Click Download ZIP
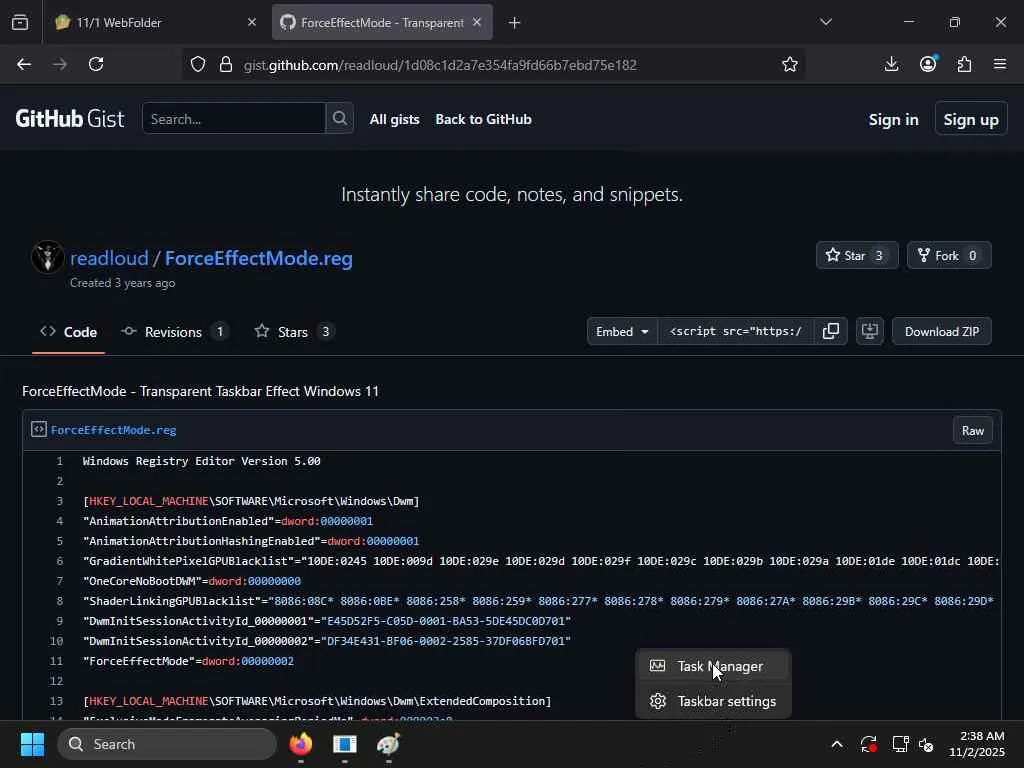This screenshot has width=1024, height=768. click(942, 331)
